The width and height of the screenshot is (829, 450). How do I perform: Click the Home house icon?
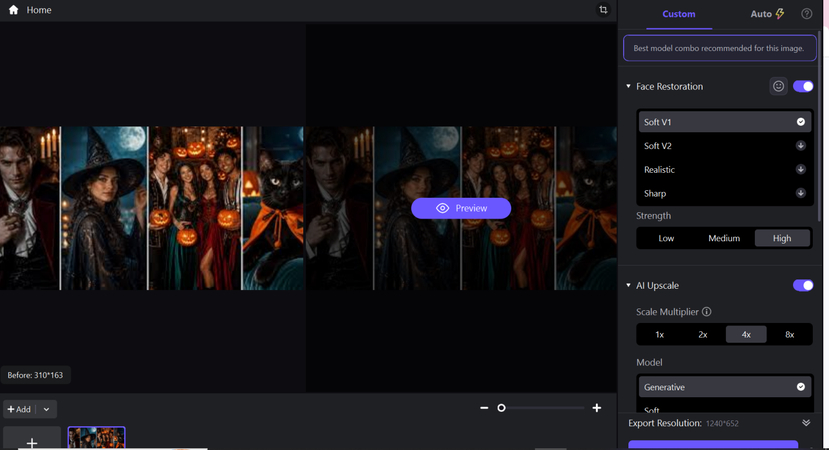tap(14, 10)
